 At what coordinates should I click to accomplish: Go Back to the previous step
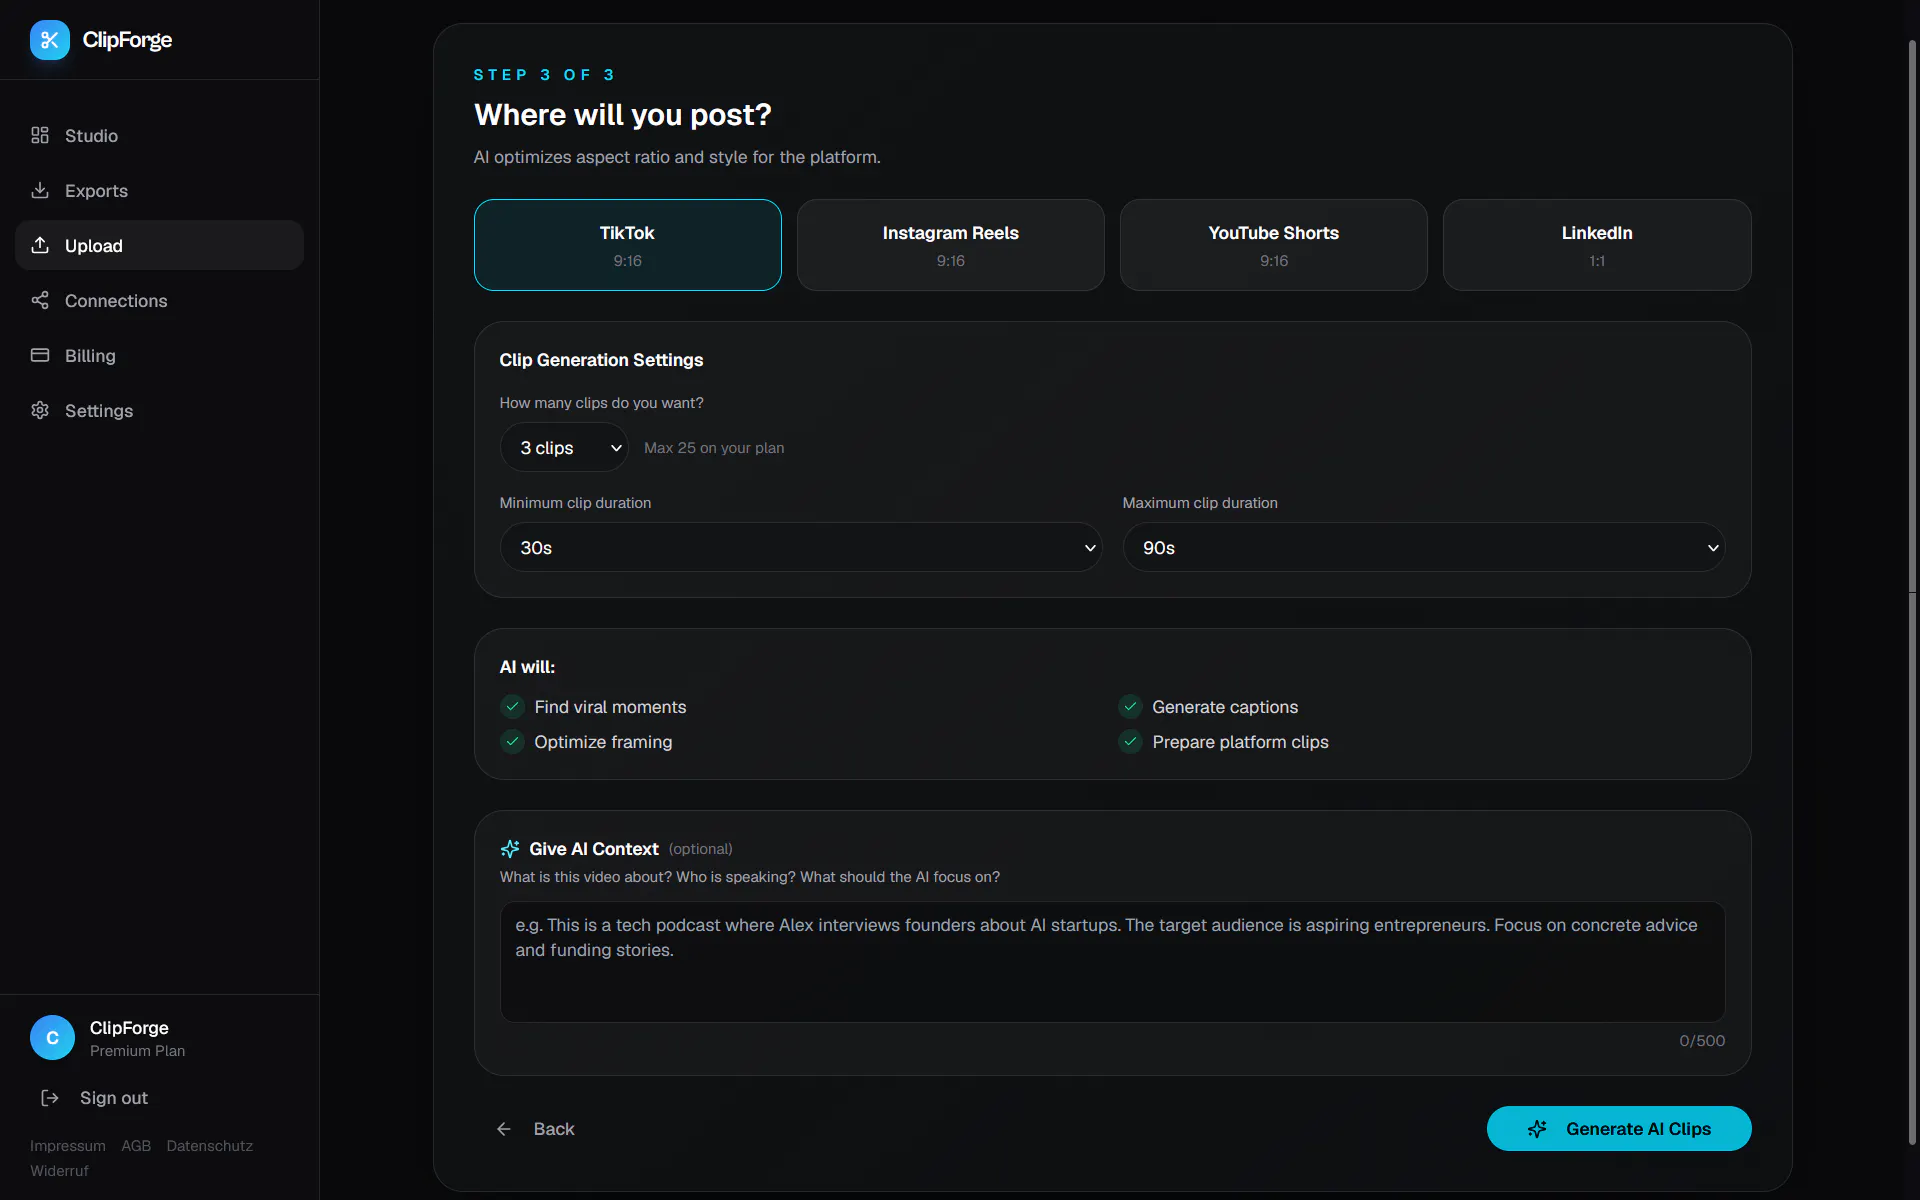[535, 1129]
